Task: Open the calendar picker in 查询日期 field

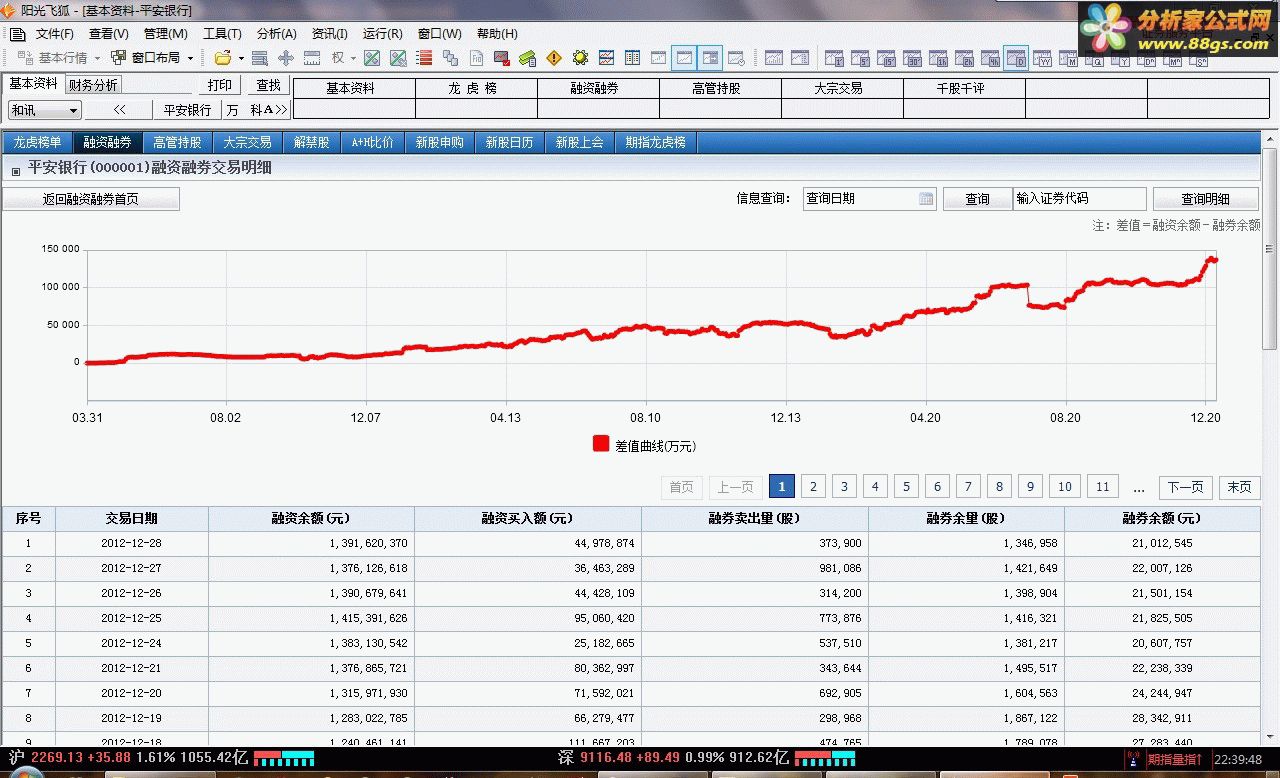Action: [x=926, y=199]
